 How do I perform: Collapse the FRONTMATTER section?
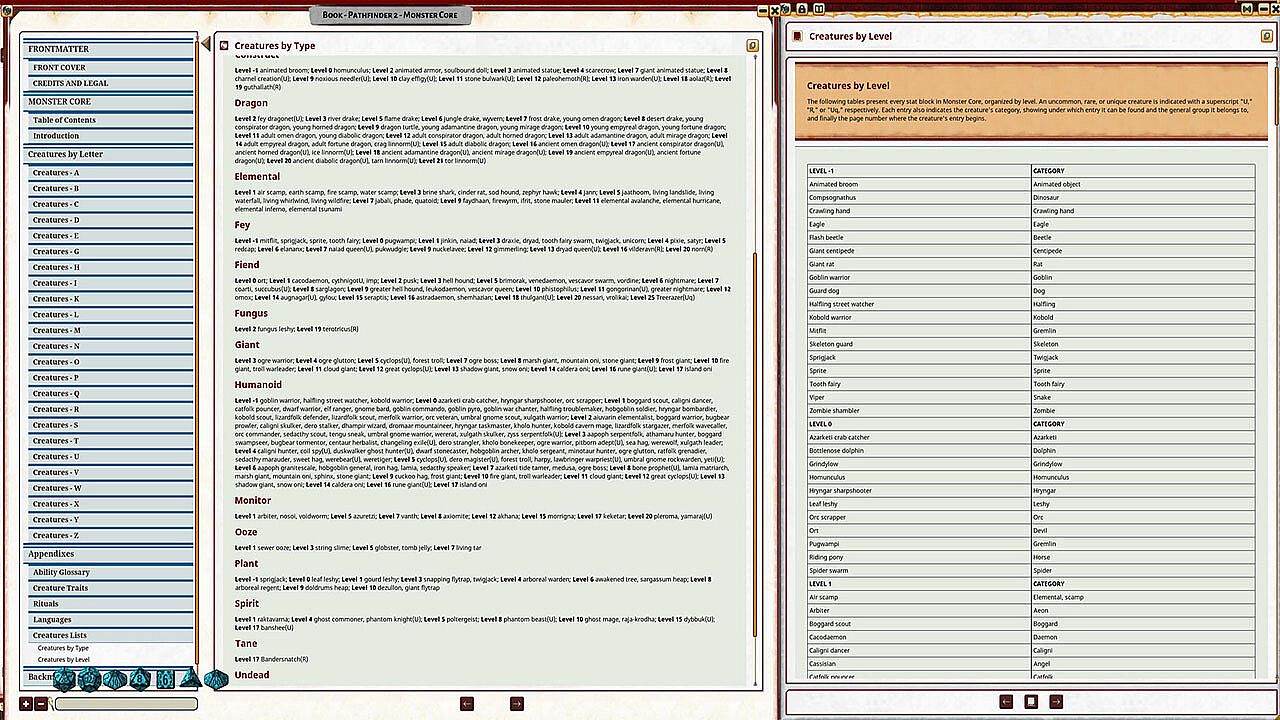(110, 49)
